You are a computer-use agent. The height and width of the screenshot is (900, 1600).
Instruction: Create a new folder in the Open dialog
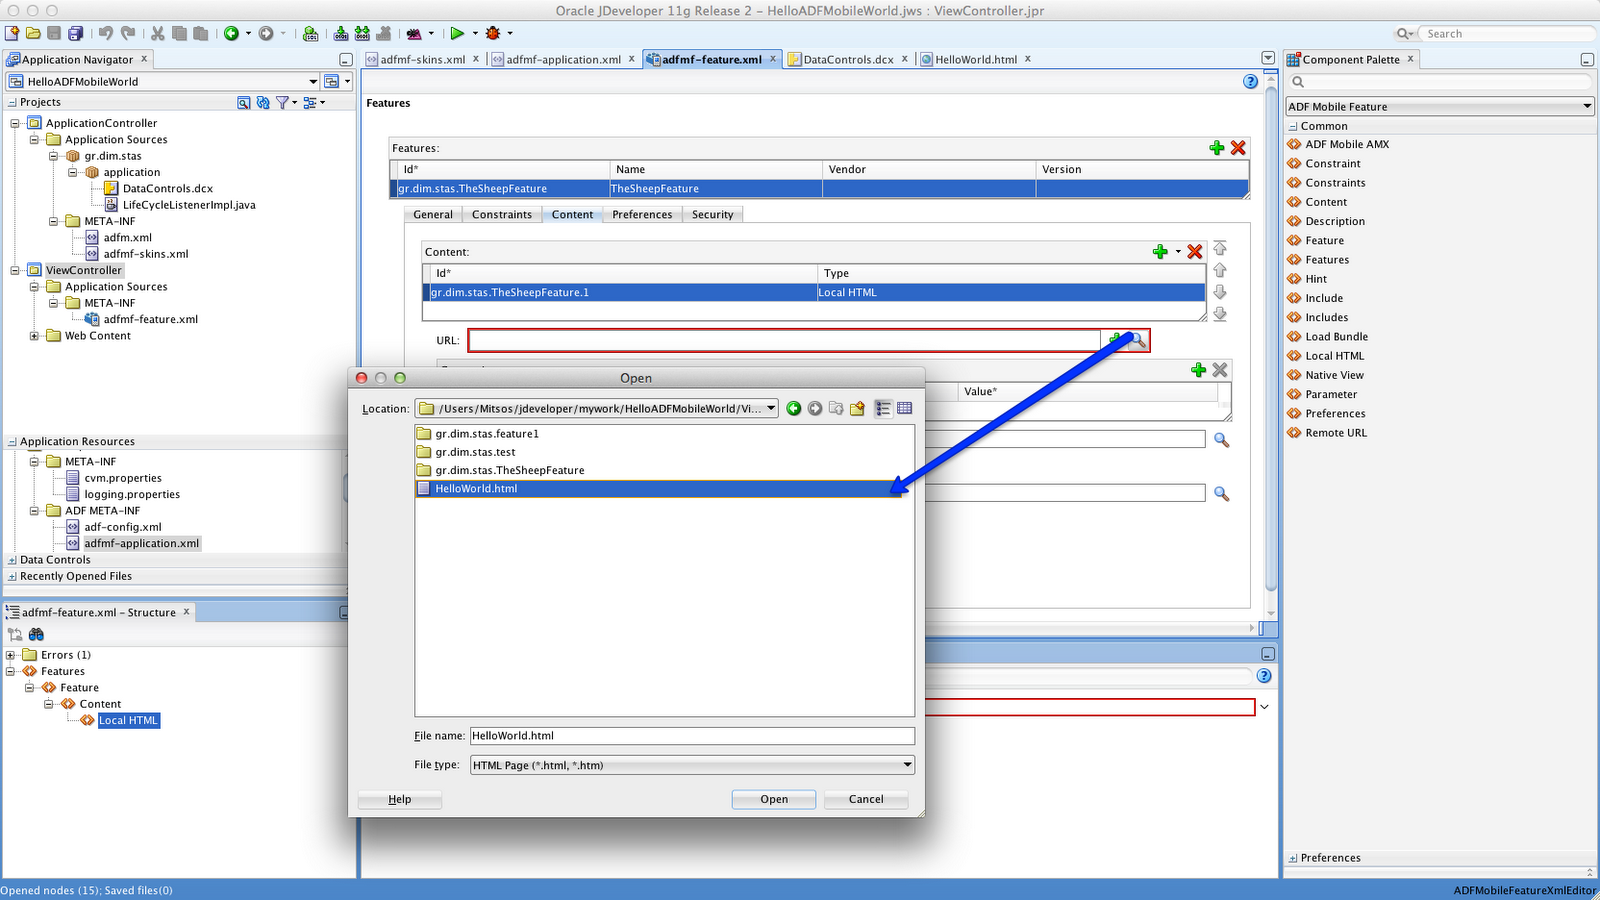857,408
